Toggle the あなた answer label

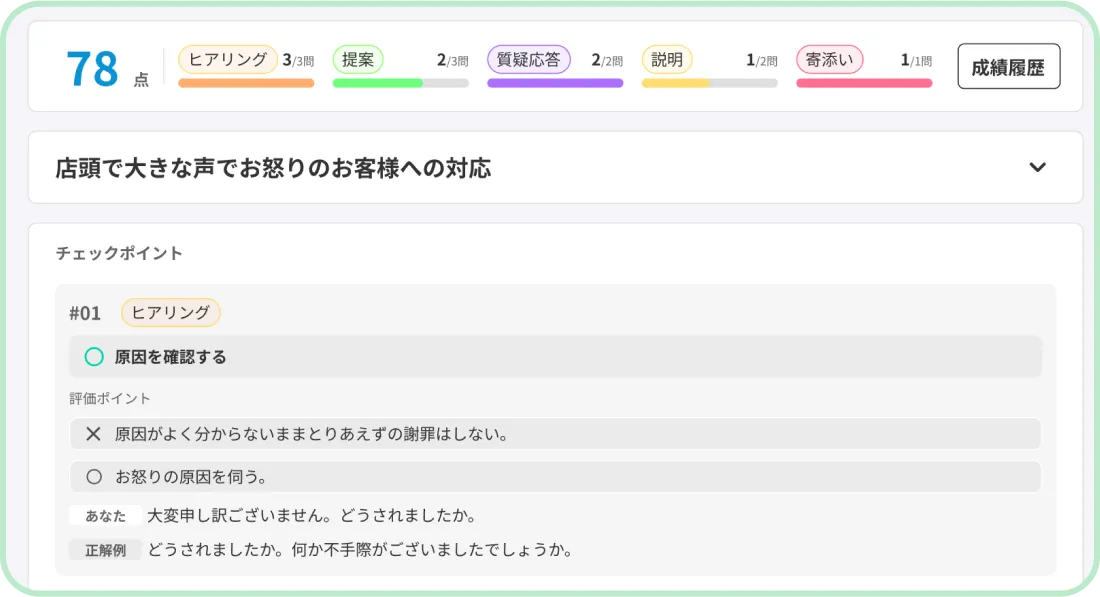(103, 515)
